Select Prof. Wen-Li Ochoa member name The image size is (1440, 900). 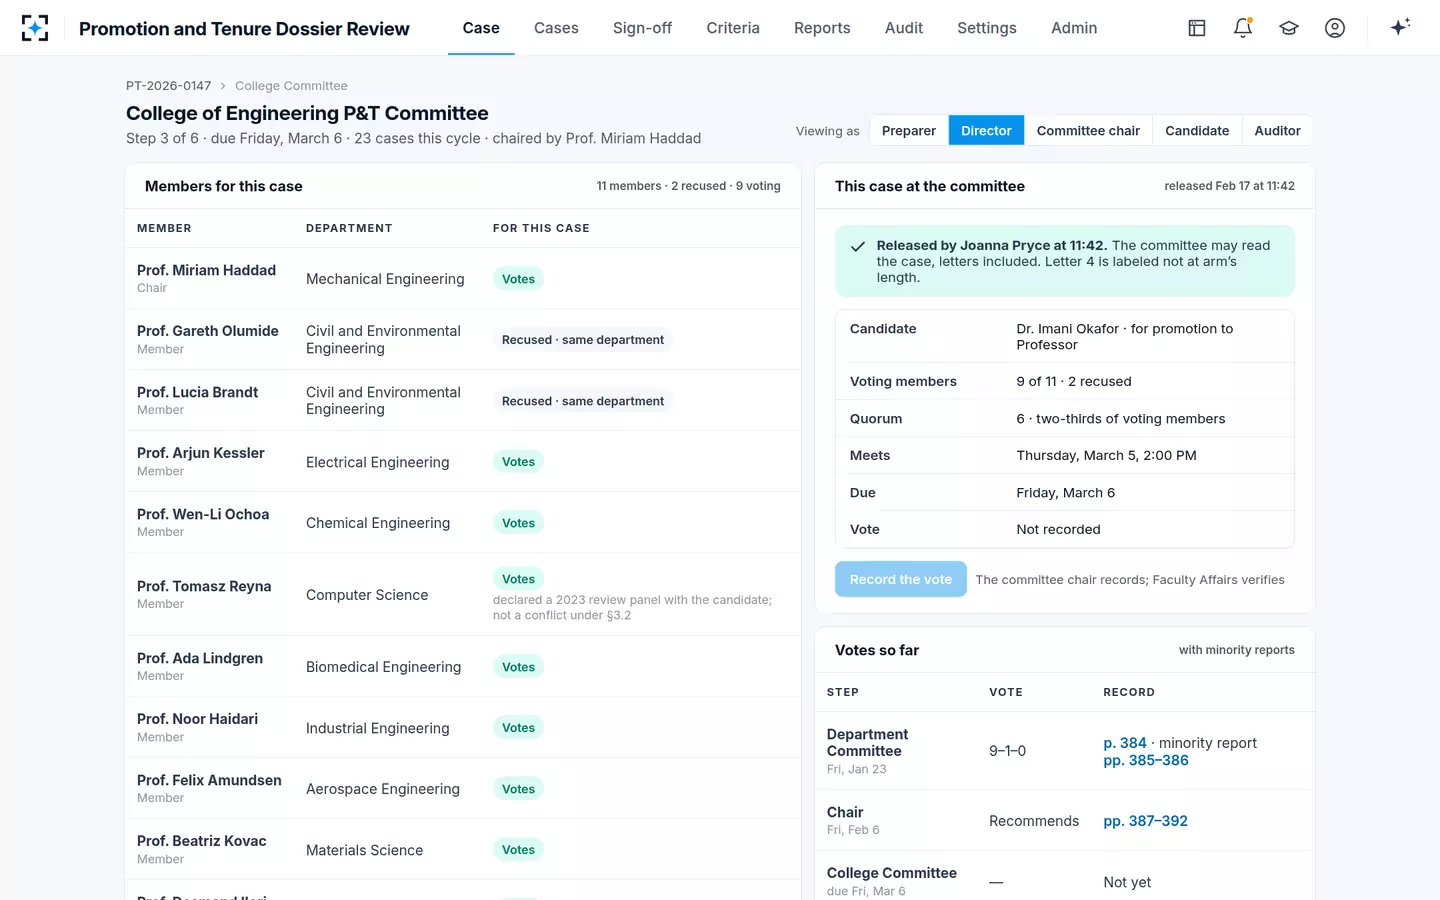(203, 514)
